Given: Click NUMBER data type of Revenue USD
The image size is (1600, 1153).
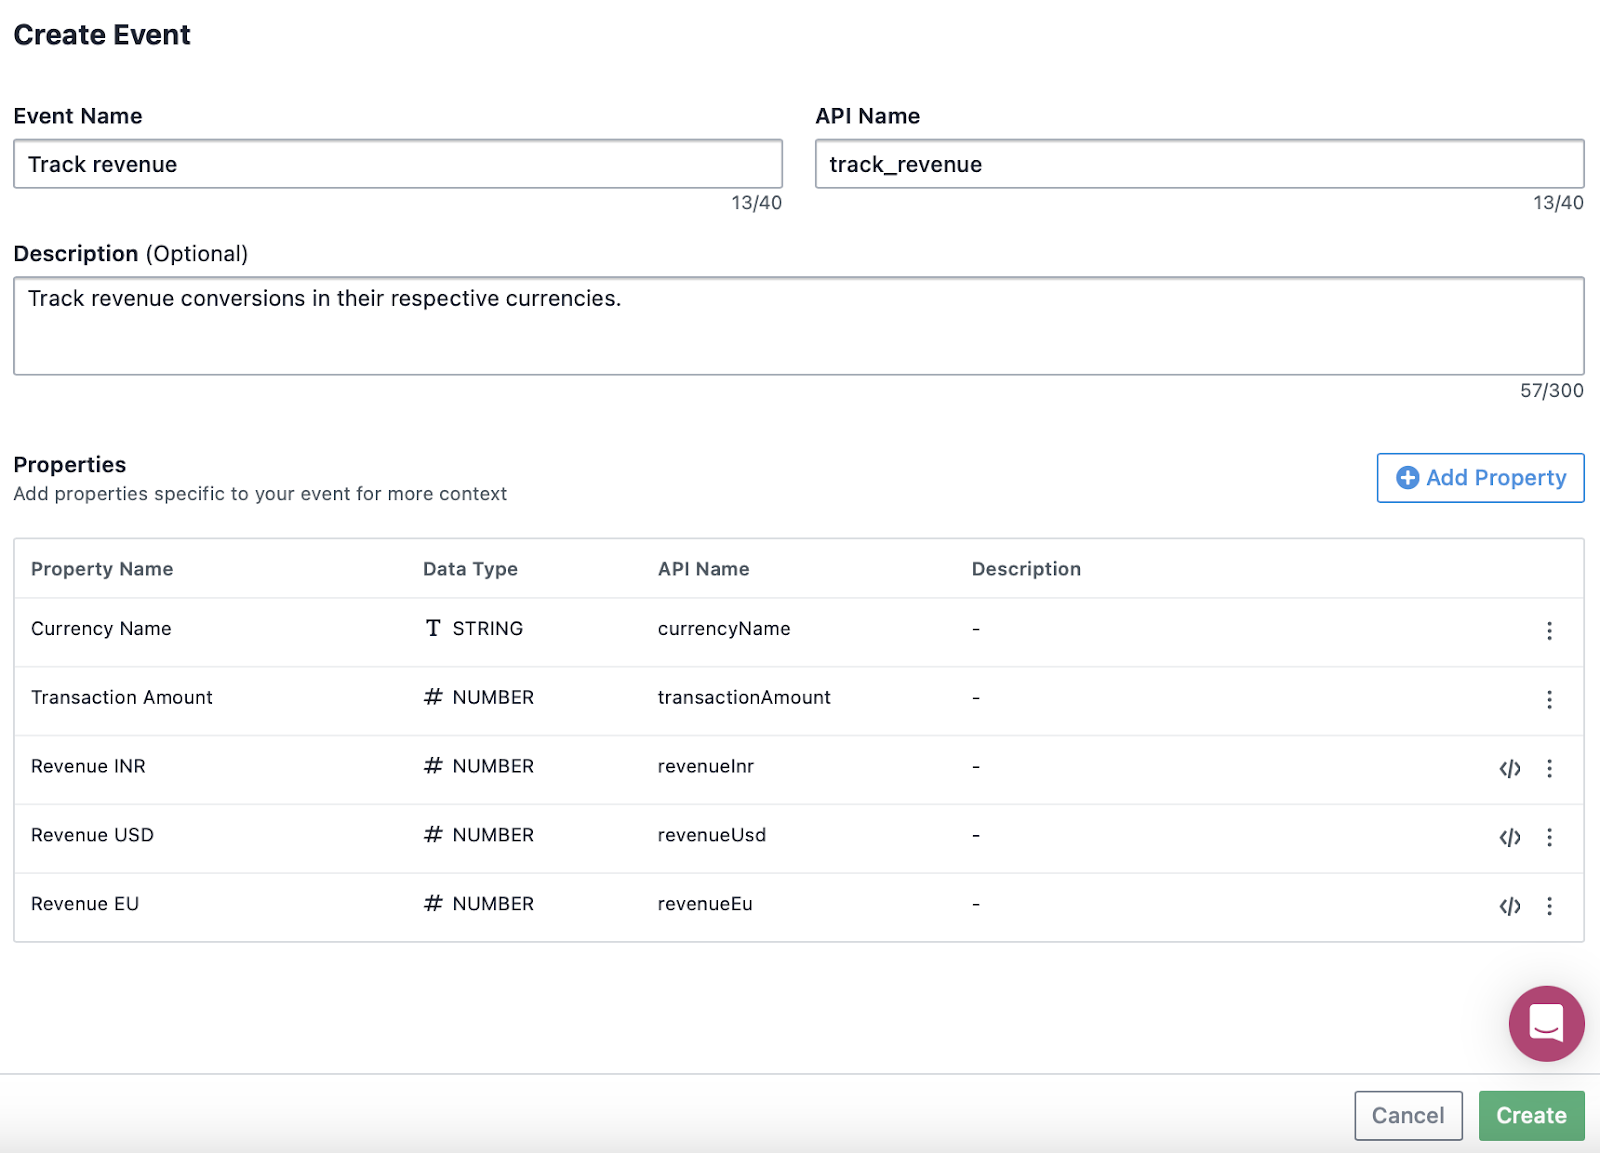Looking at the screenshot, I should click(479, 835).
